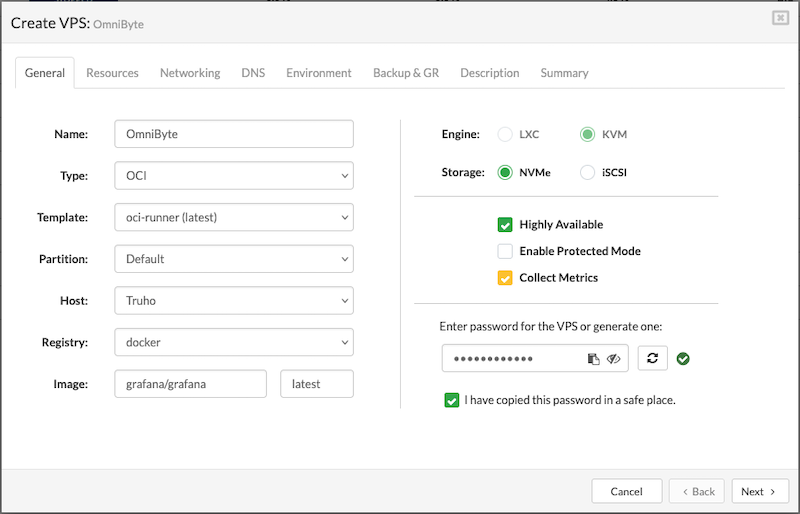This screenshot has width=800, height=514.
Task: Click the Next button
Action: 759,491
